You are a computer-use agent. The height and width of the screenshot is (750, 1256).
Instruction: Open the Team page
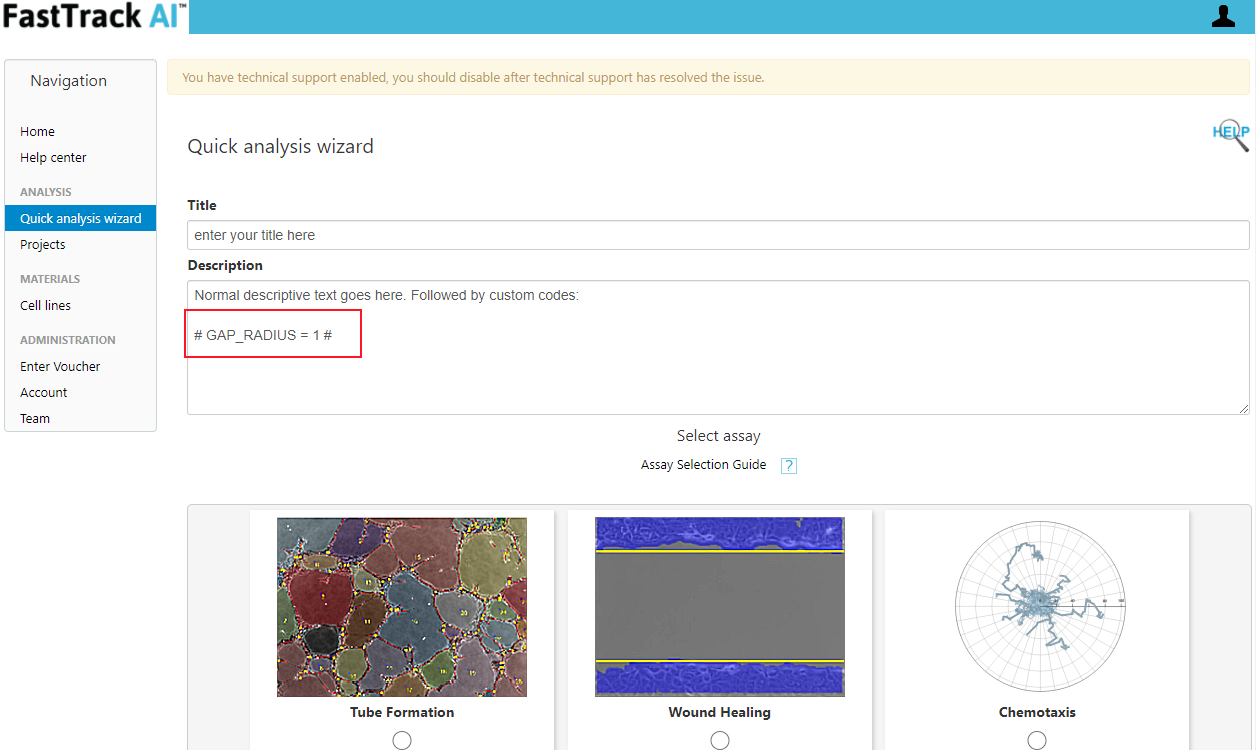35,418
